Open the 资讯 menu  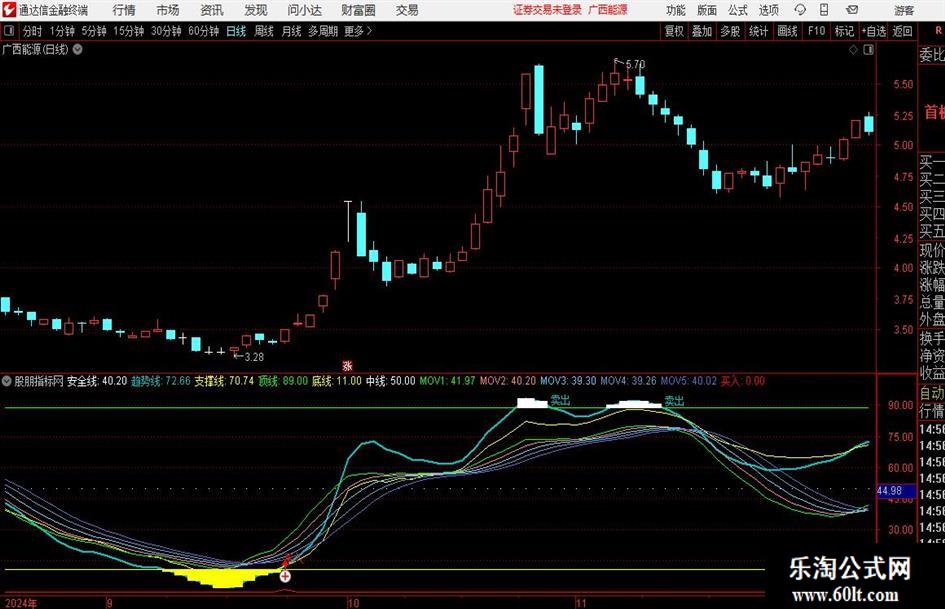(x=212, y=10)
